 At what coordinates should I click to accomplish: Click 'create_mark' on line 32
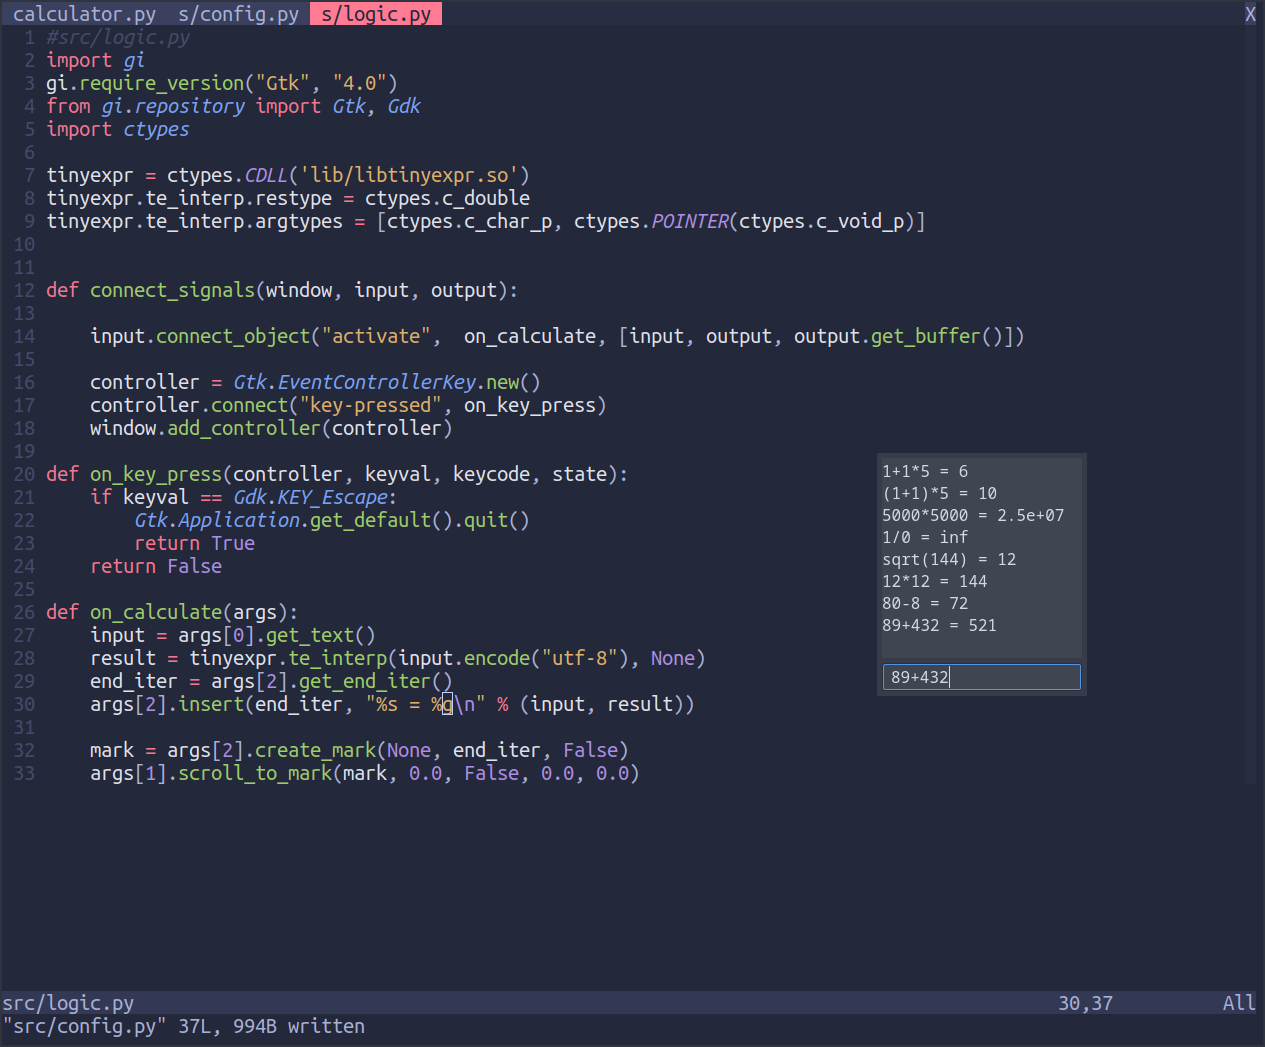point(316,750)
